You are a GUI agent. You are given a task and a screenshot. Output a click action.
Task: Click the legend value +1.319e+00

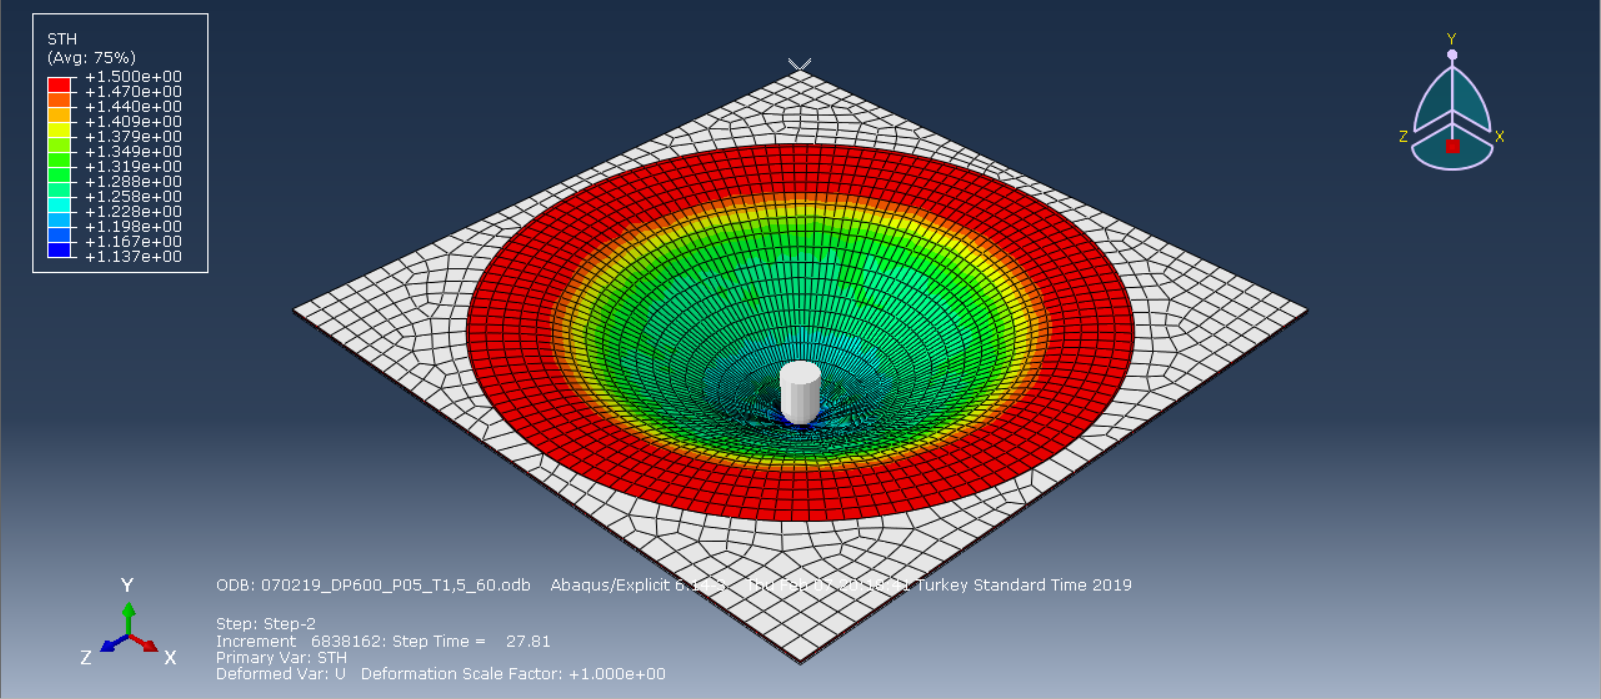coord(133,167)
